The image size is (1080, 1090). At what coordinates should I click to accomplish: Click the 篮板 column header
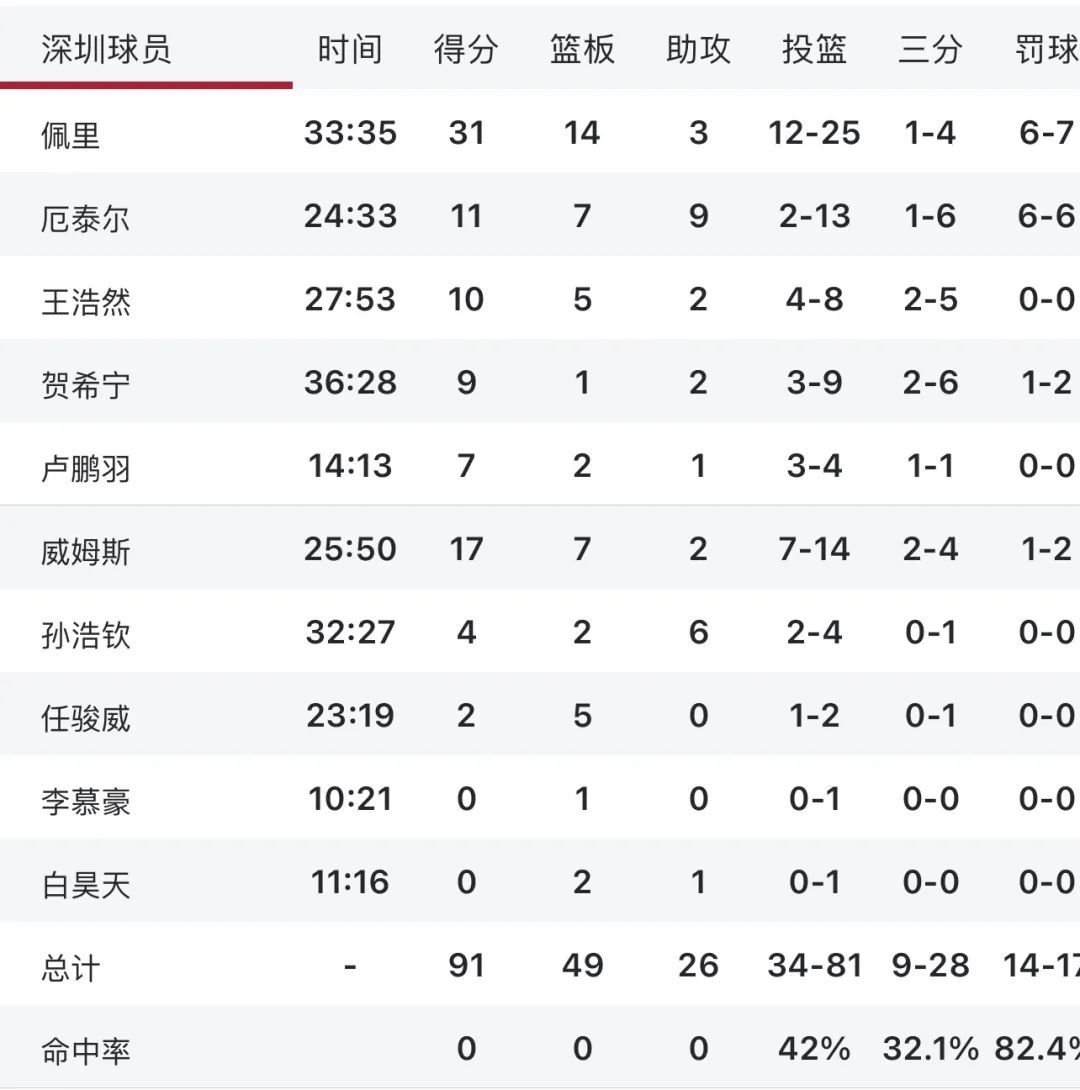[582, 49]
